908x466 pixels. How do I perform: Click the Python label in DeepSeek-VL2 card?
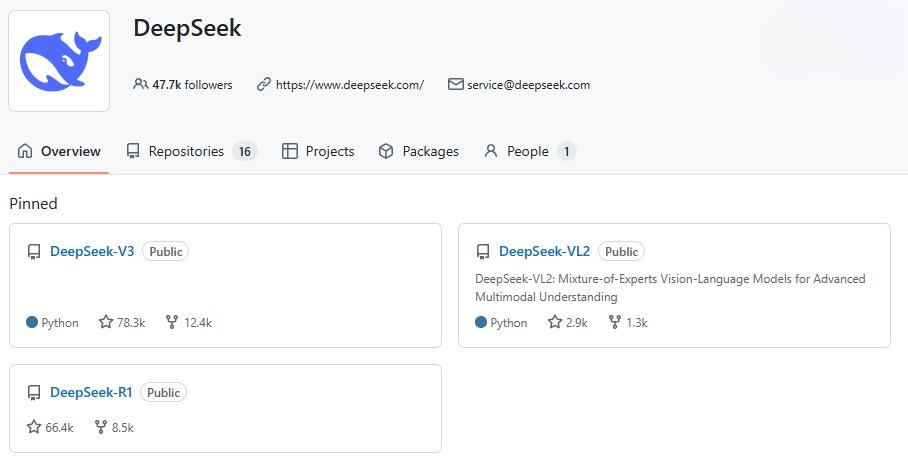coord(508,322)
